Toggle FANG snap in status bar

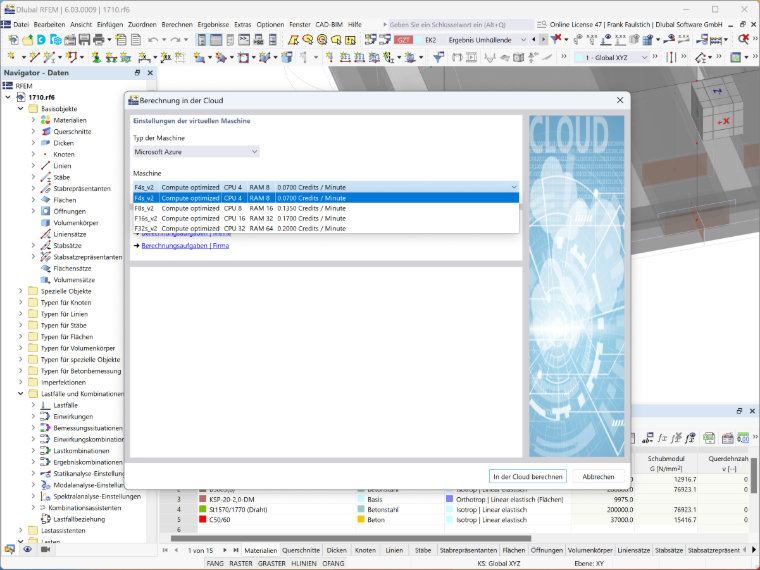coord(215,563)
